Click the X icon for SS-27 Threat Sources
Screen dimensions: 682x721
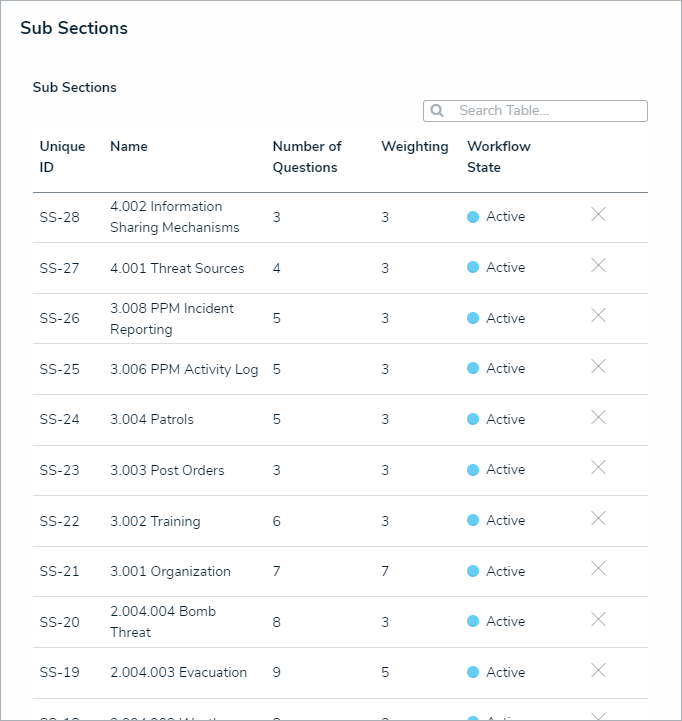(598, 265)
